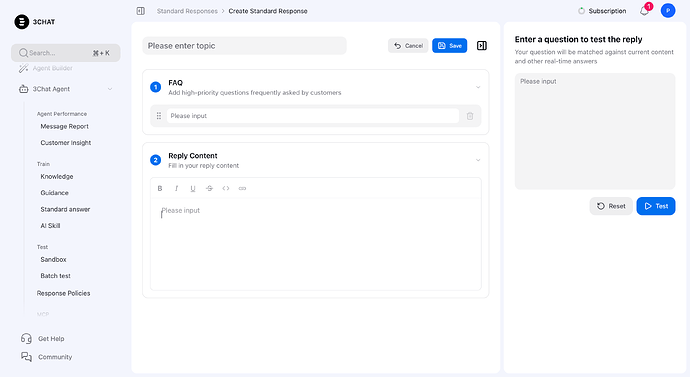This screenshot has width=690, height=377.
Task: Toggle the left sidebar panel icon
Action: (141, 11)
